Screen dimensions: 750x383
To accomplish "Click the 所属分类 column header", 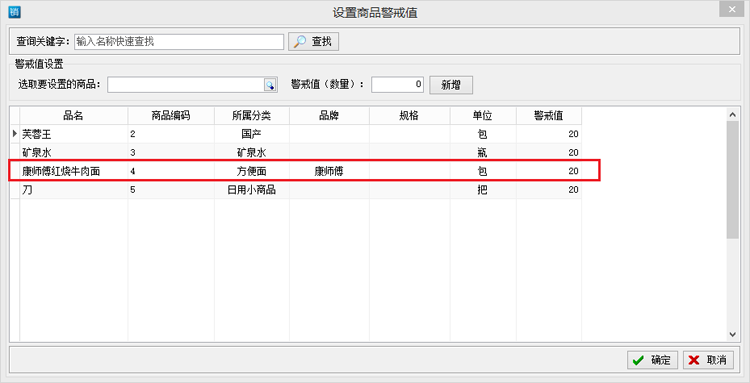I will pyautogui.click(x=252, y=116).
